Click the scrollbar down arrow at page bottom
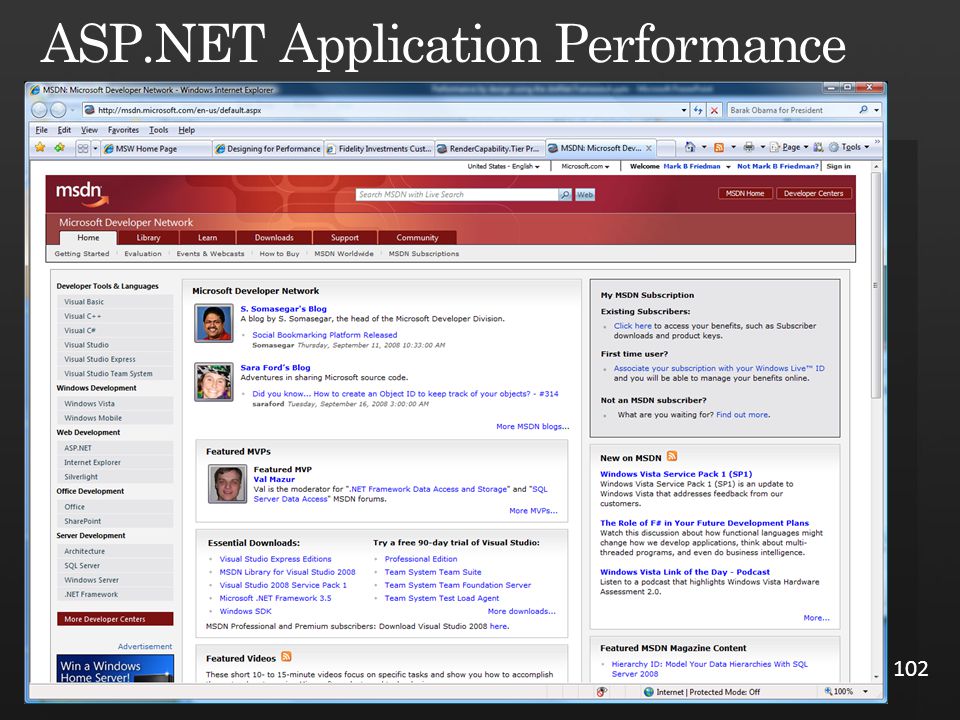960x720 pixels. (876, 677)
